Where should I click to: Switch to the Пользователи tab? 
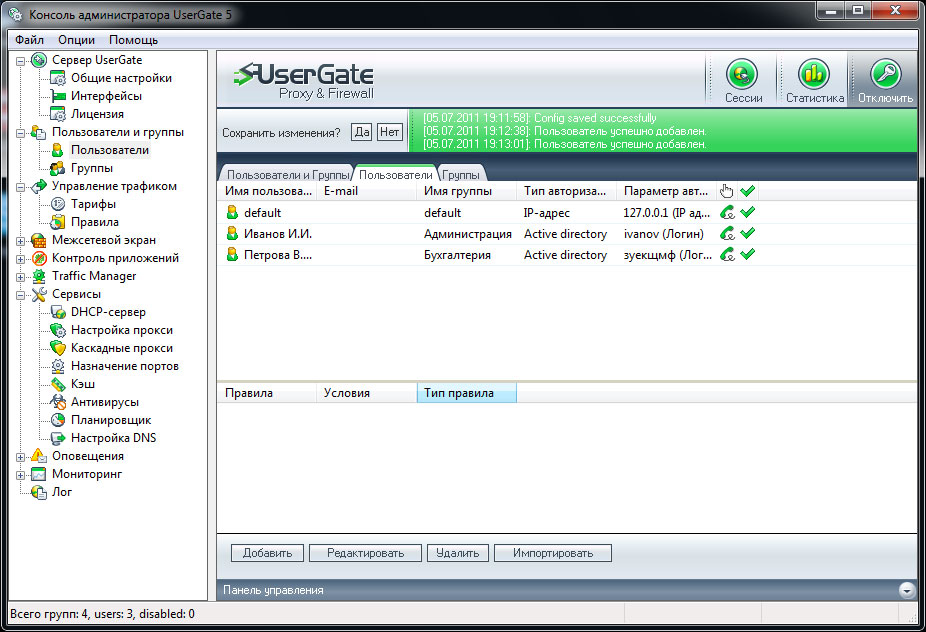(x=395, y=175)
